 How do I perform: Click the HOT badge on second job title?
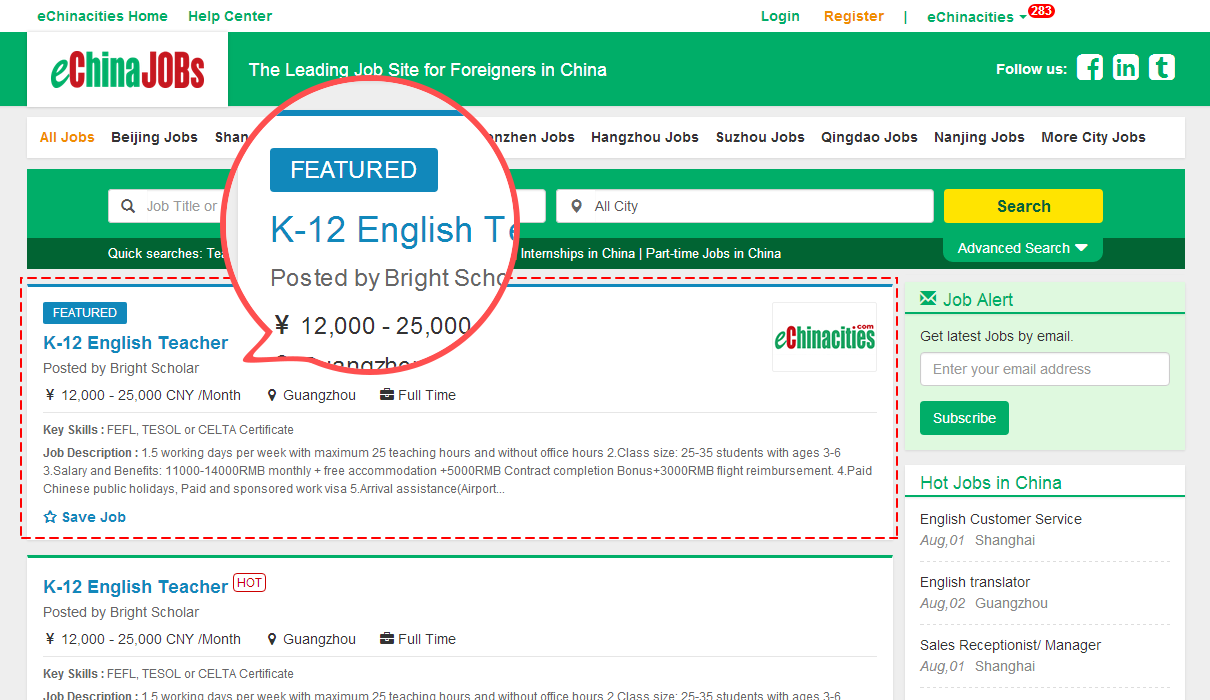click(249, 583)
